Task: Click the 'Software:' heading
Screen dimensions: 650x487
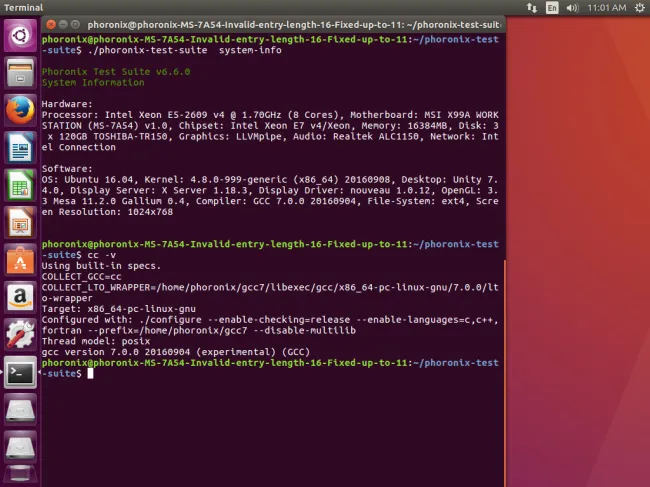Action: tap(67, 169)
